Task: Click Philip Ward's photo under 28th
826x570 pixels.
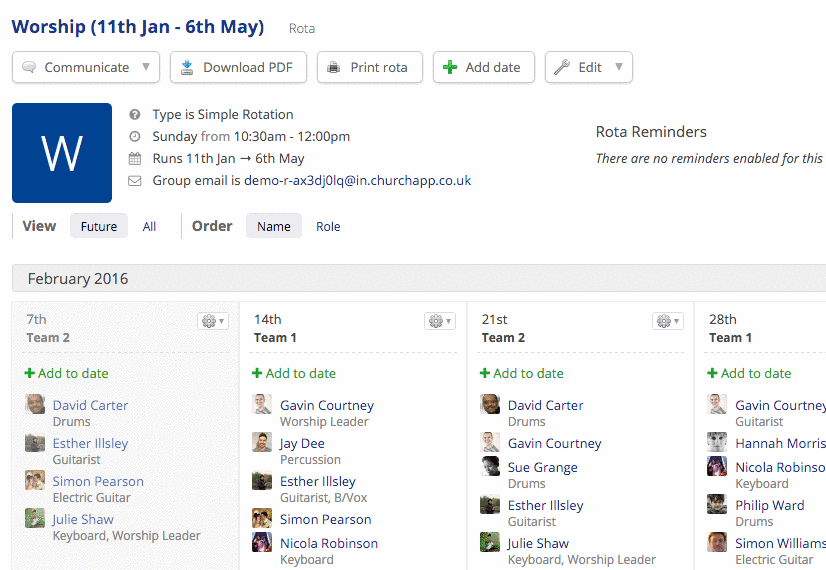Action: (717, 505)
